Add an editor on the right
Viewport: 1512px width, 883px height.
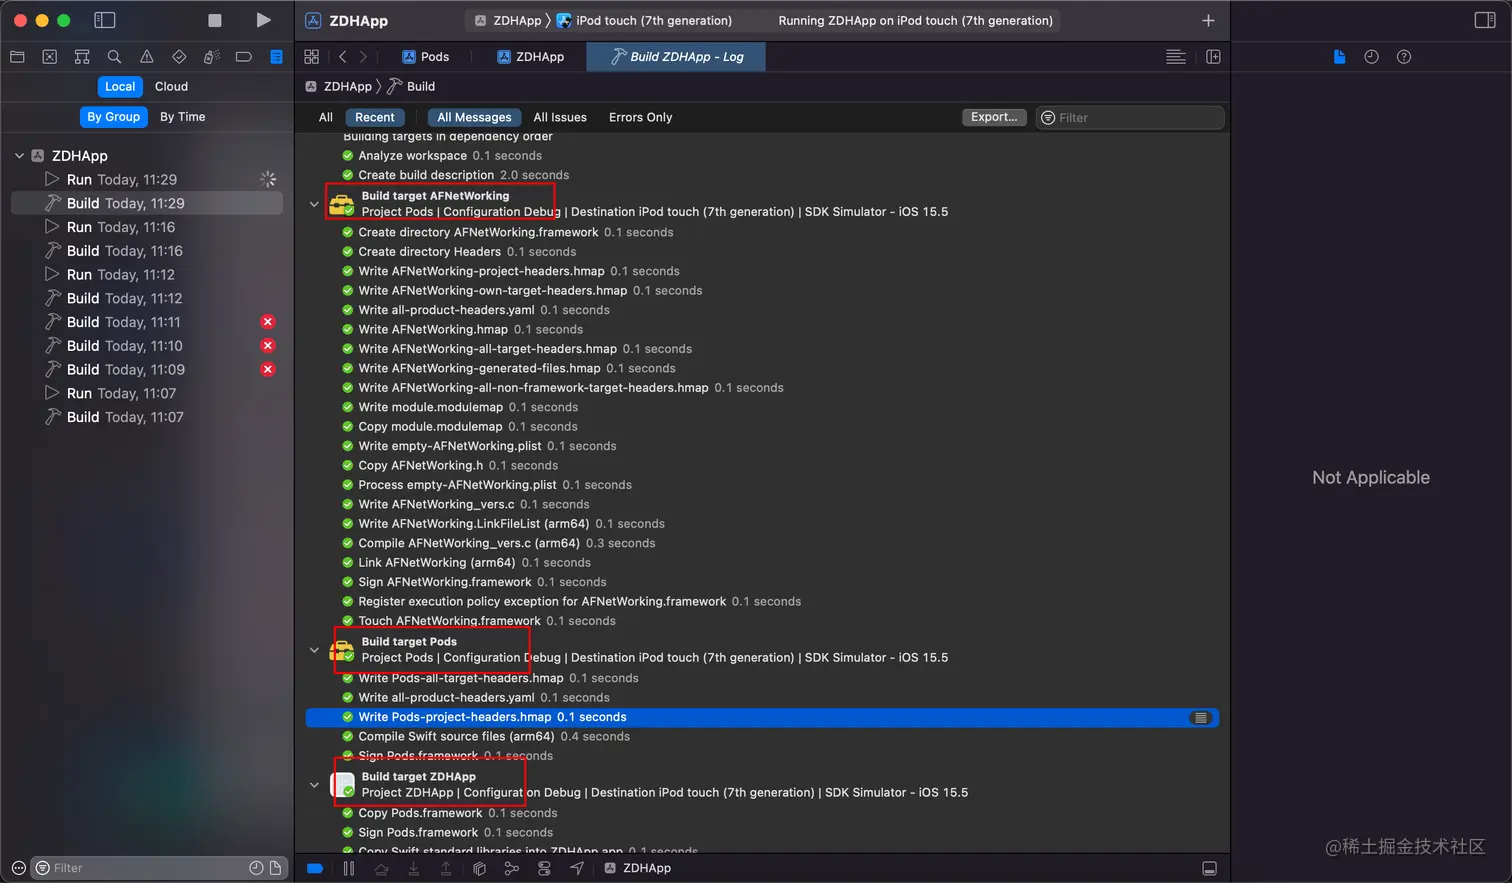(1213, 57)
